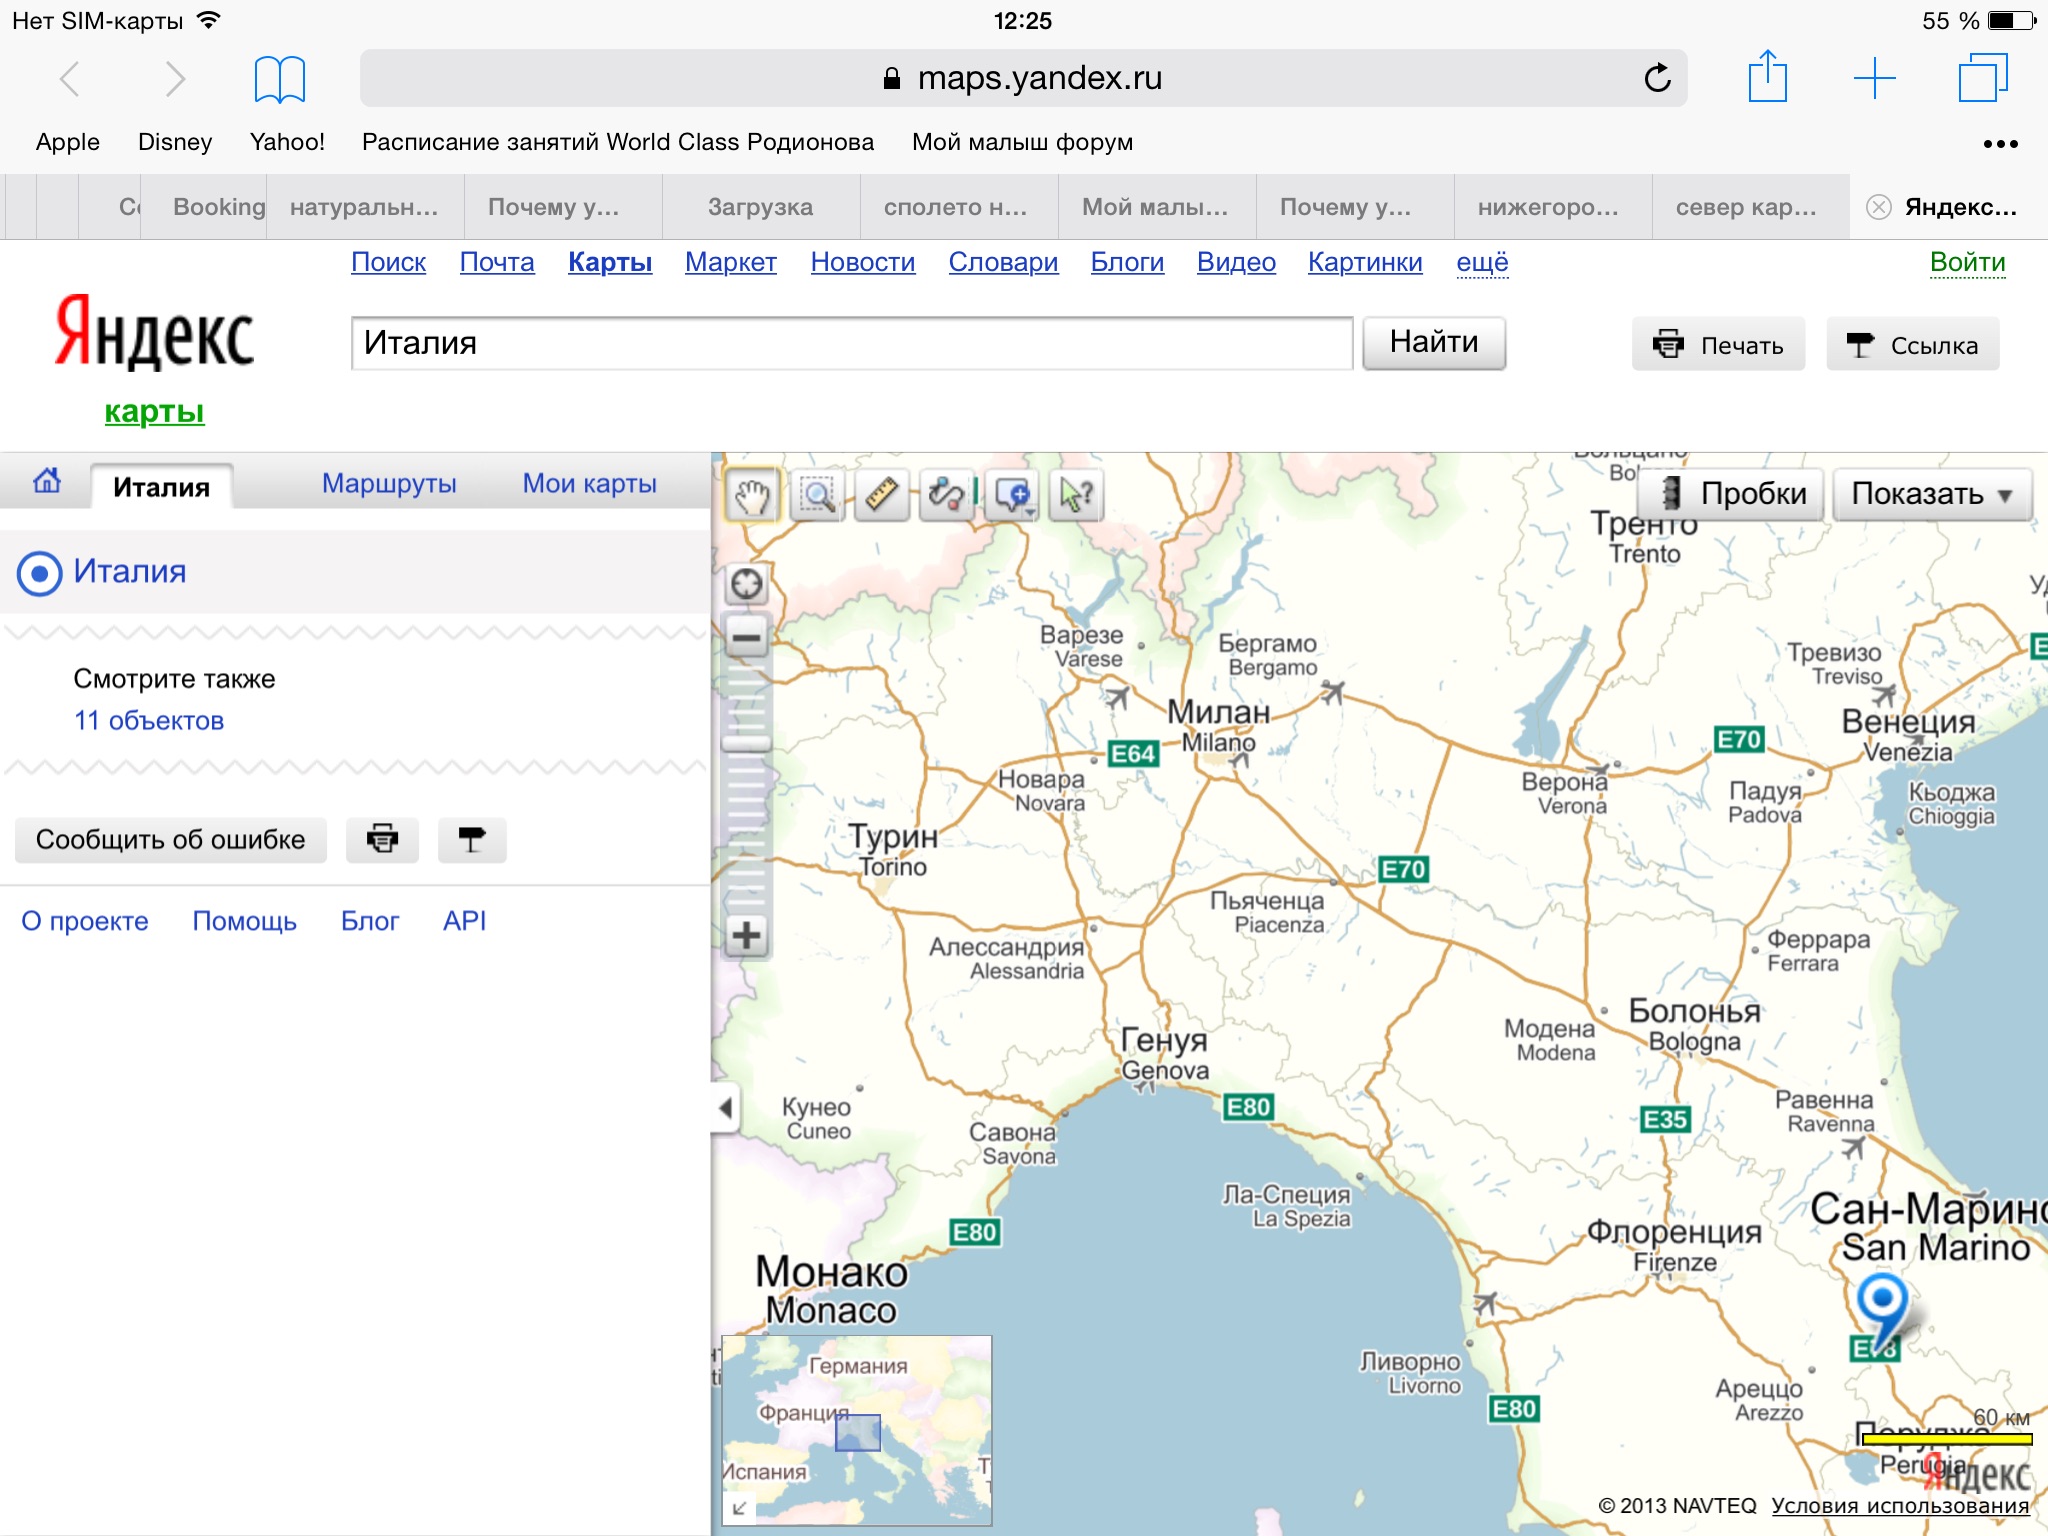Open the API footer link
The image size is (2048, 1536).
coord(465,921)
